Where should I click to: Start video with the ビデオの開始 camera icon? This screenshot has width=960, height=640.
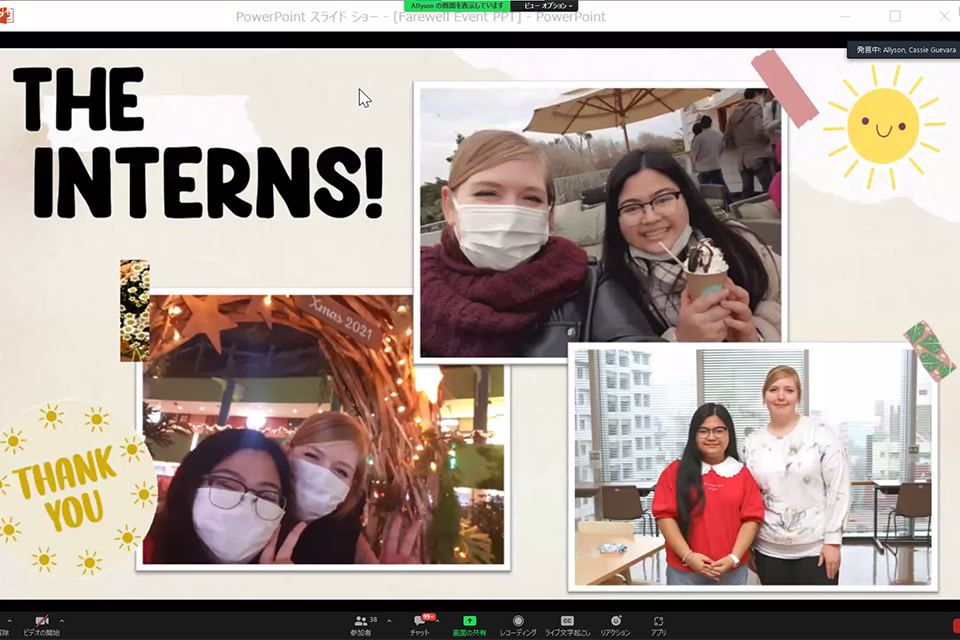(x=42, y=625)
